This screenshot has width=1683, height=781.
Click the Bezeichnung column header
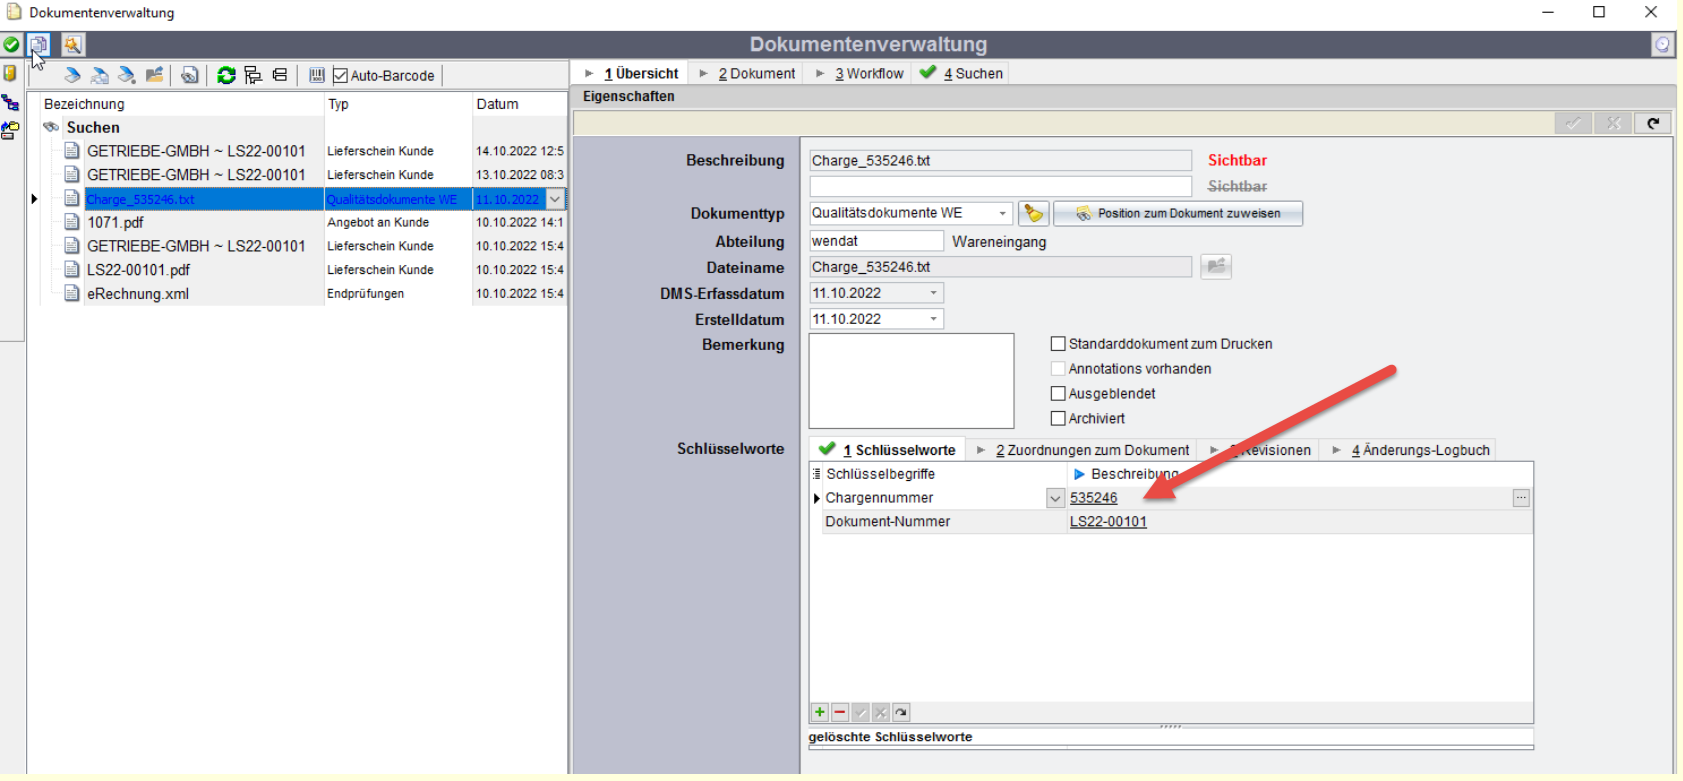[181, 104]
